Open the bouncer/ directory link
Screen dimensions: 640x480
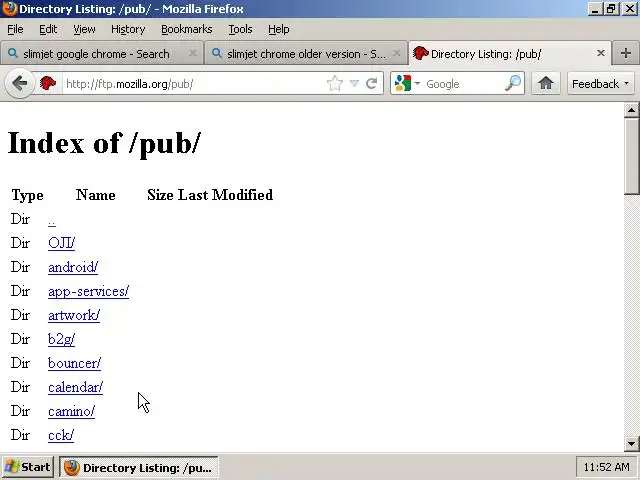(x=74, y=363)
